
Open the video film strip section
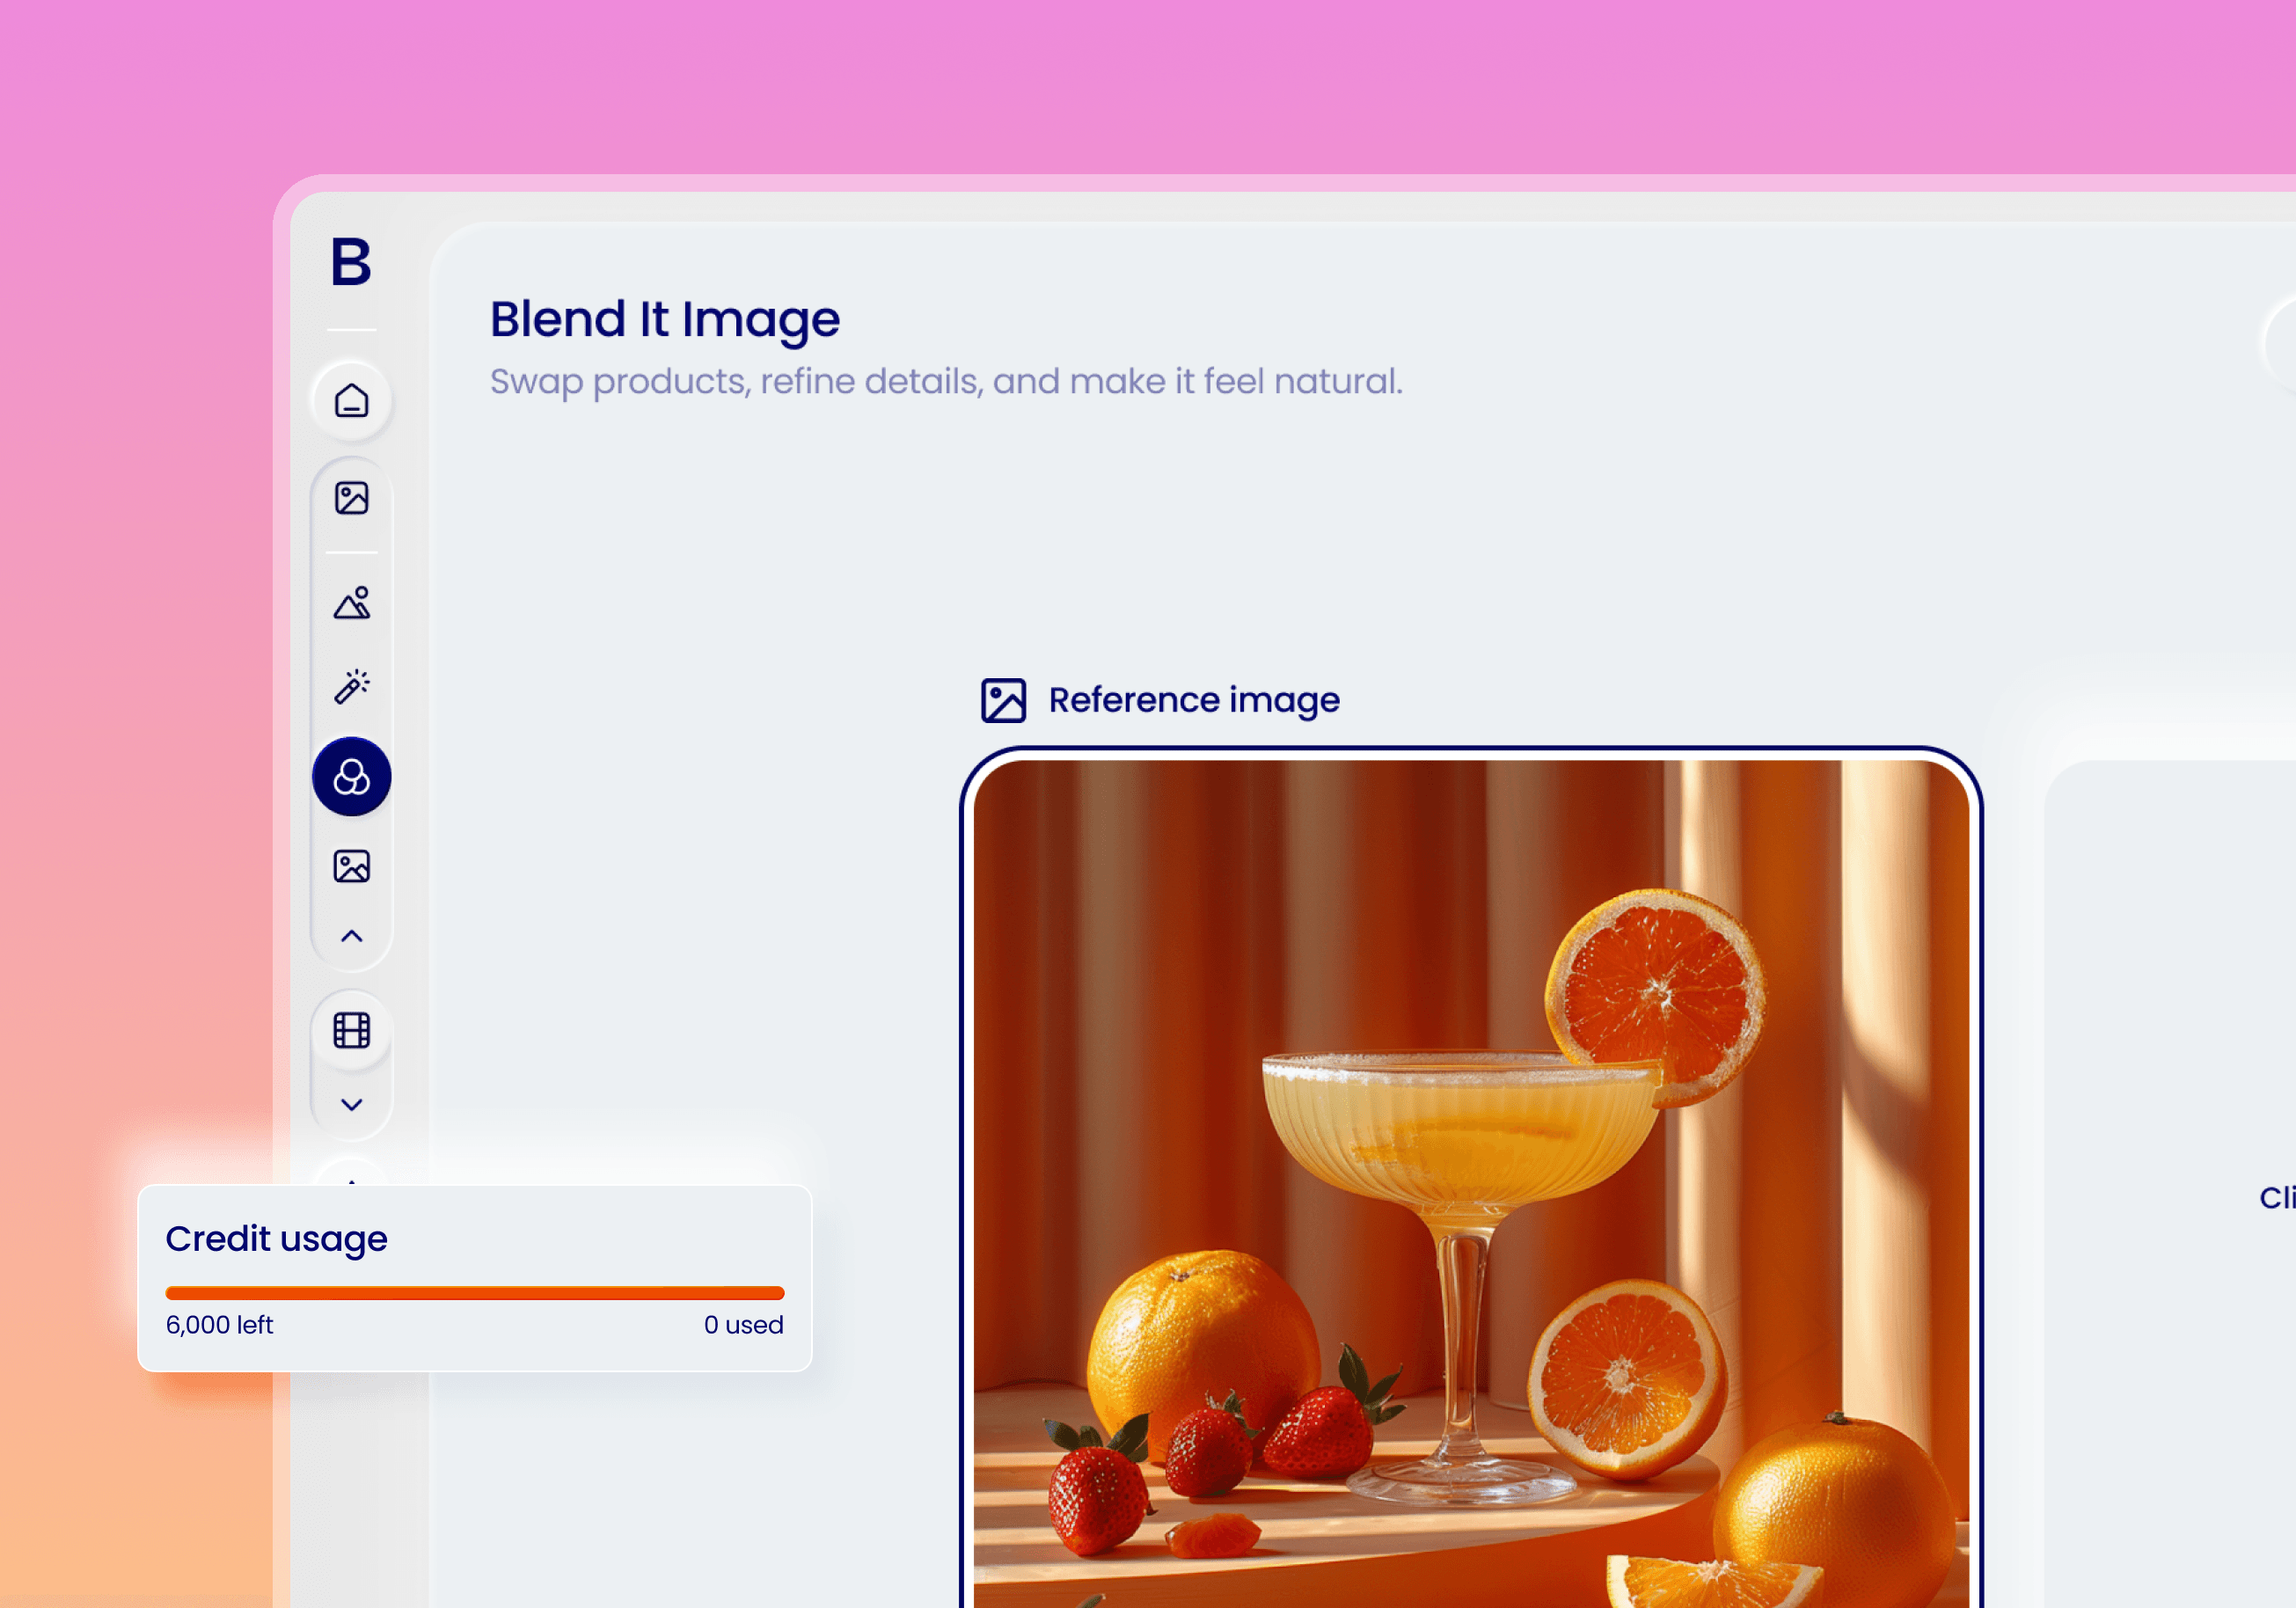point(351,1030)
